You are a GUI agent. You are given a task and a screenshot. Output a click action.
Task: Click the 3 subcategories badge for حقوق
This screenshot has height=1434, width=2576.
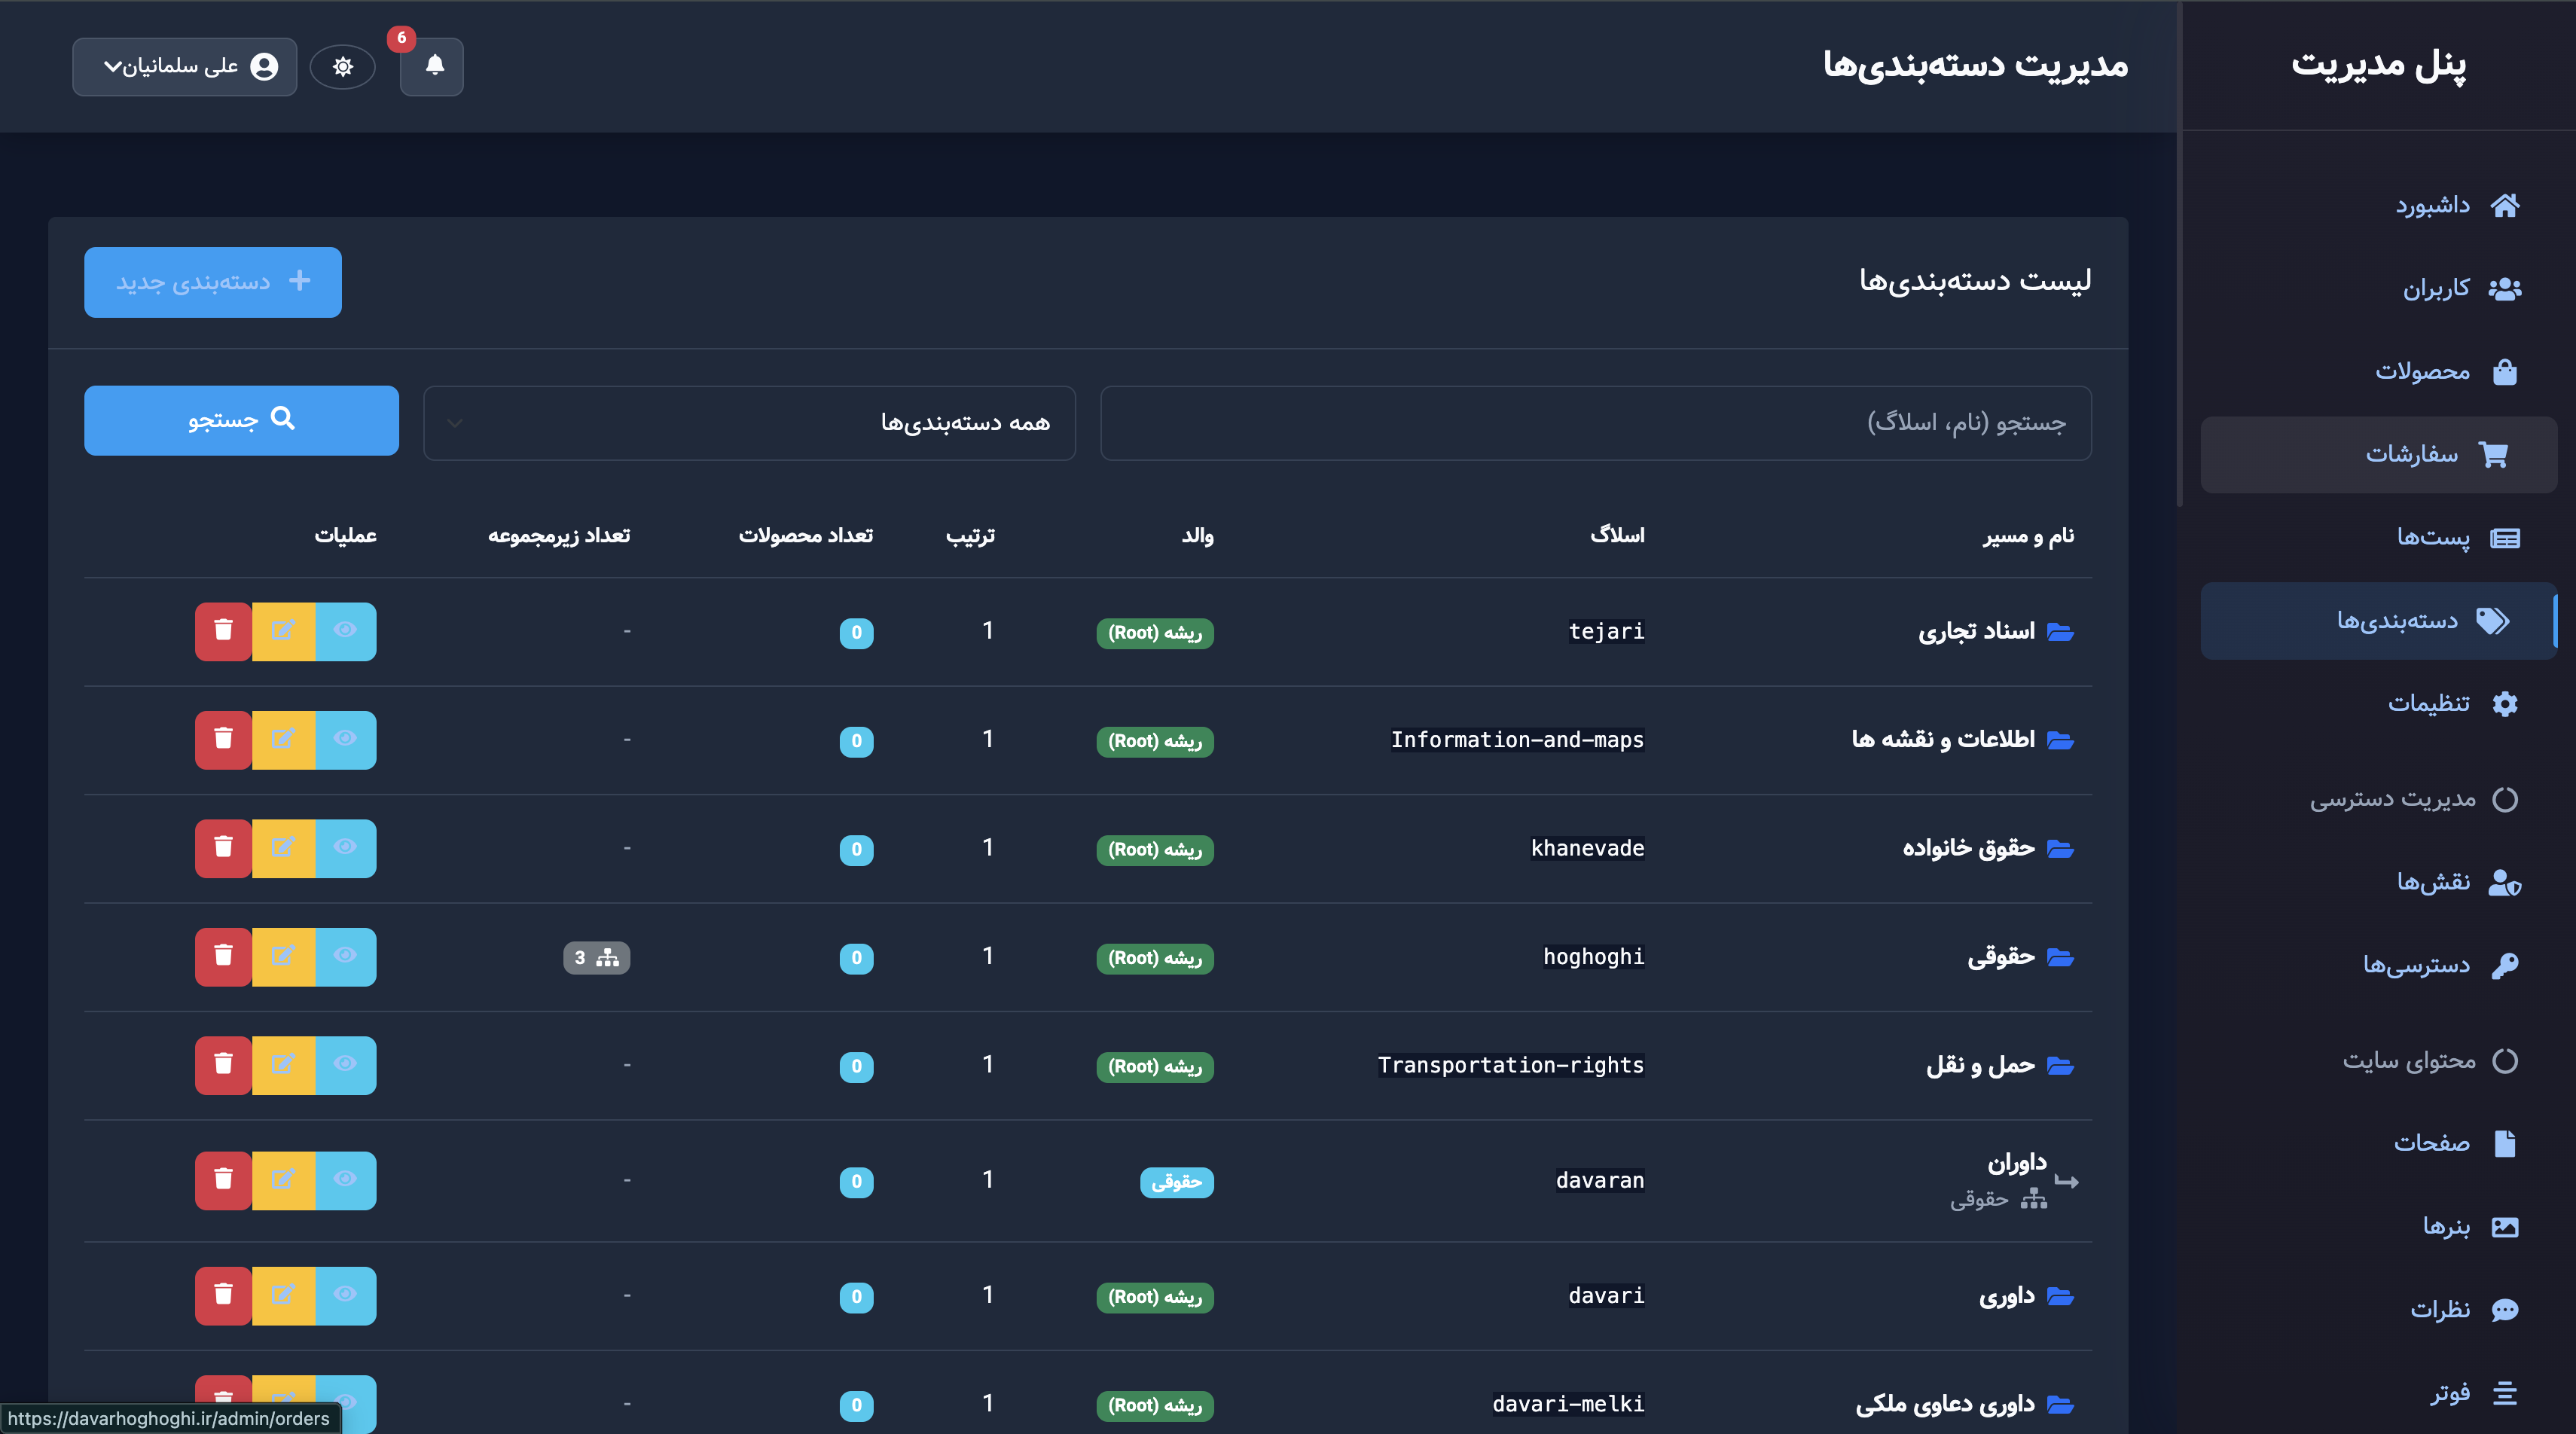[596, 958]
